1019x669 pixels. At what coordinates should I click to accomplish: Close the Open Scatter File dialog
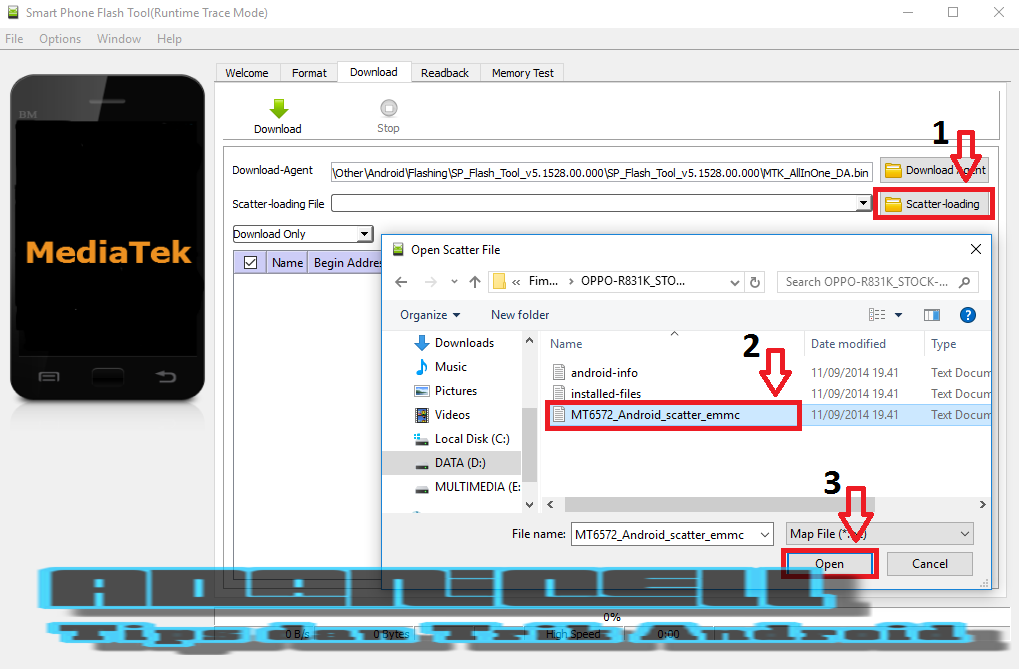975,249
